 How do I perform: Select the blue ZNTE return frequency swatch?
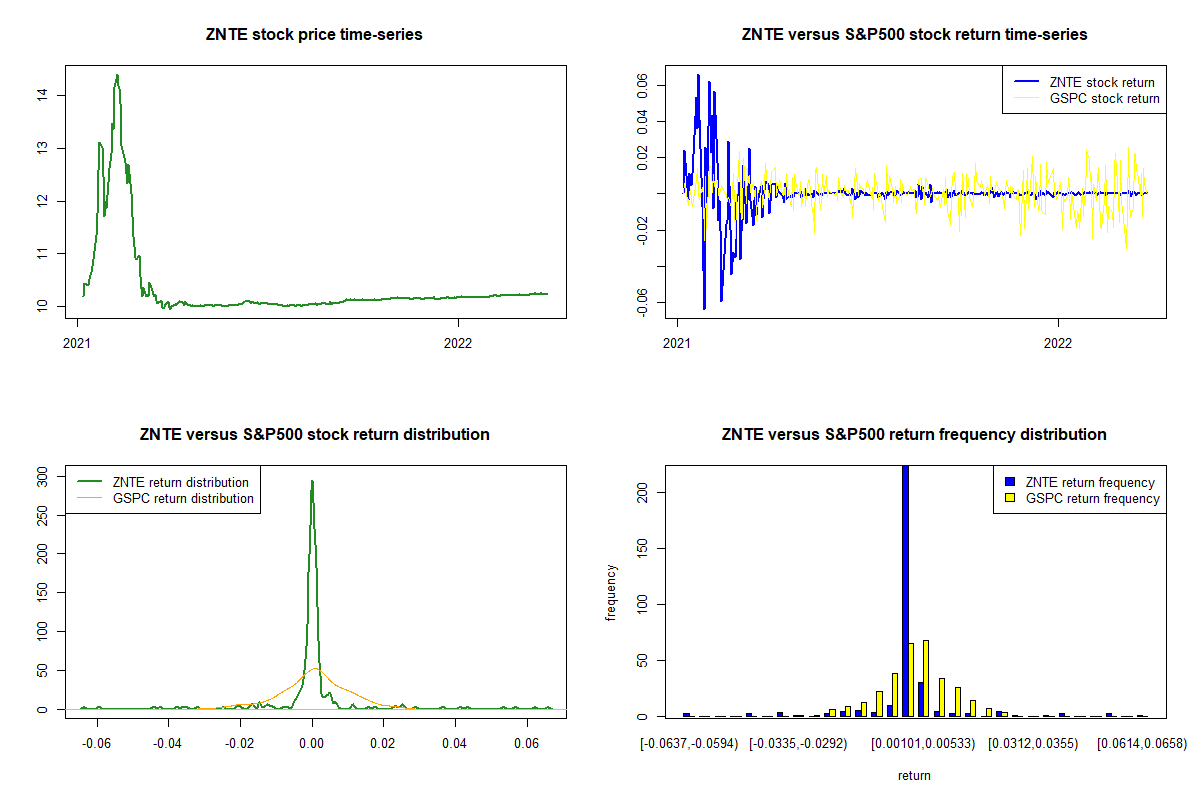(1009, 483)
